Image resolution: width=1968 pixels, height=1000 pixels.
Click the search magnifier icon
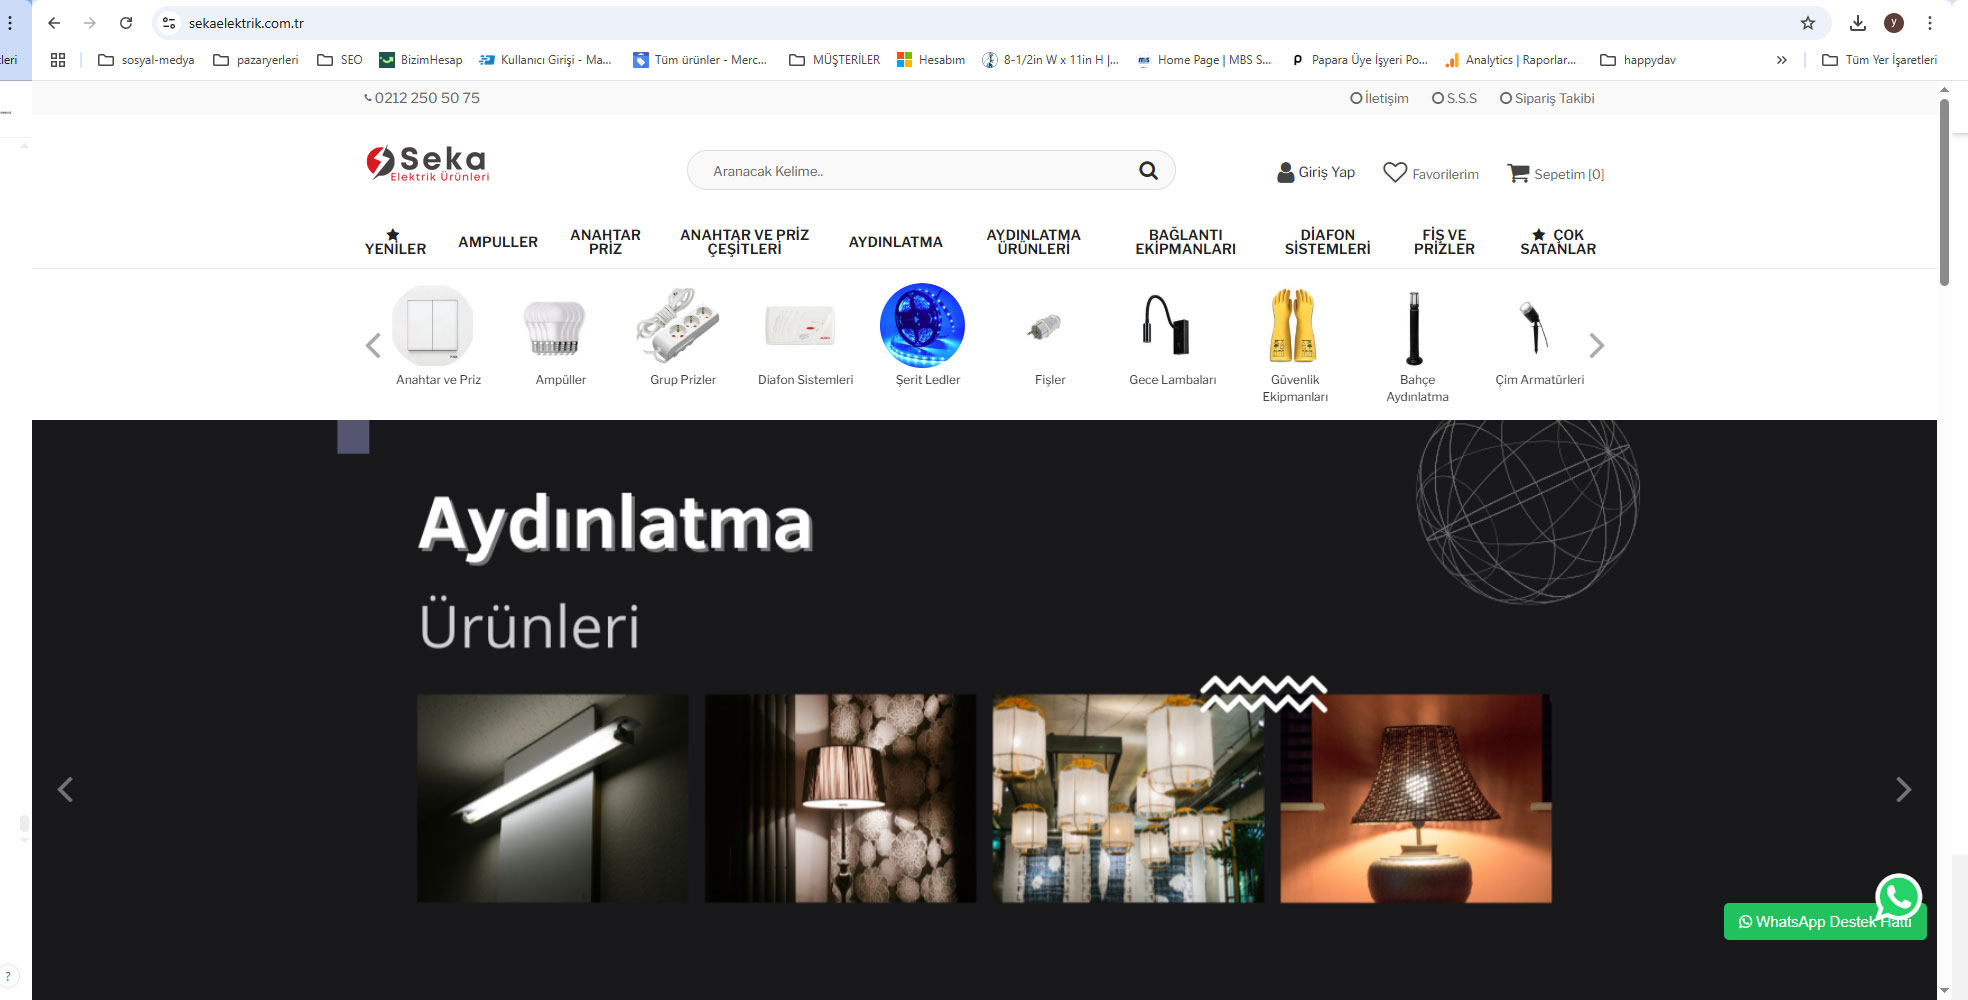point(1148,171)
